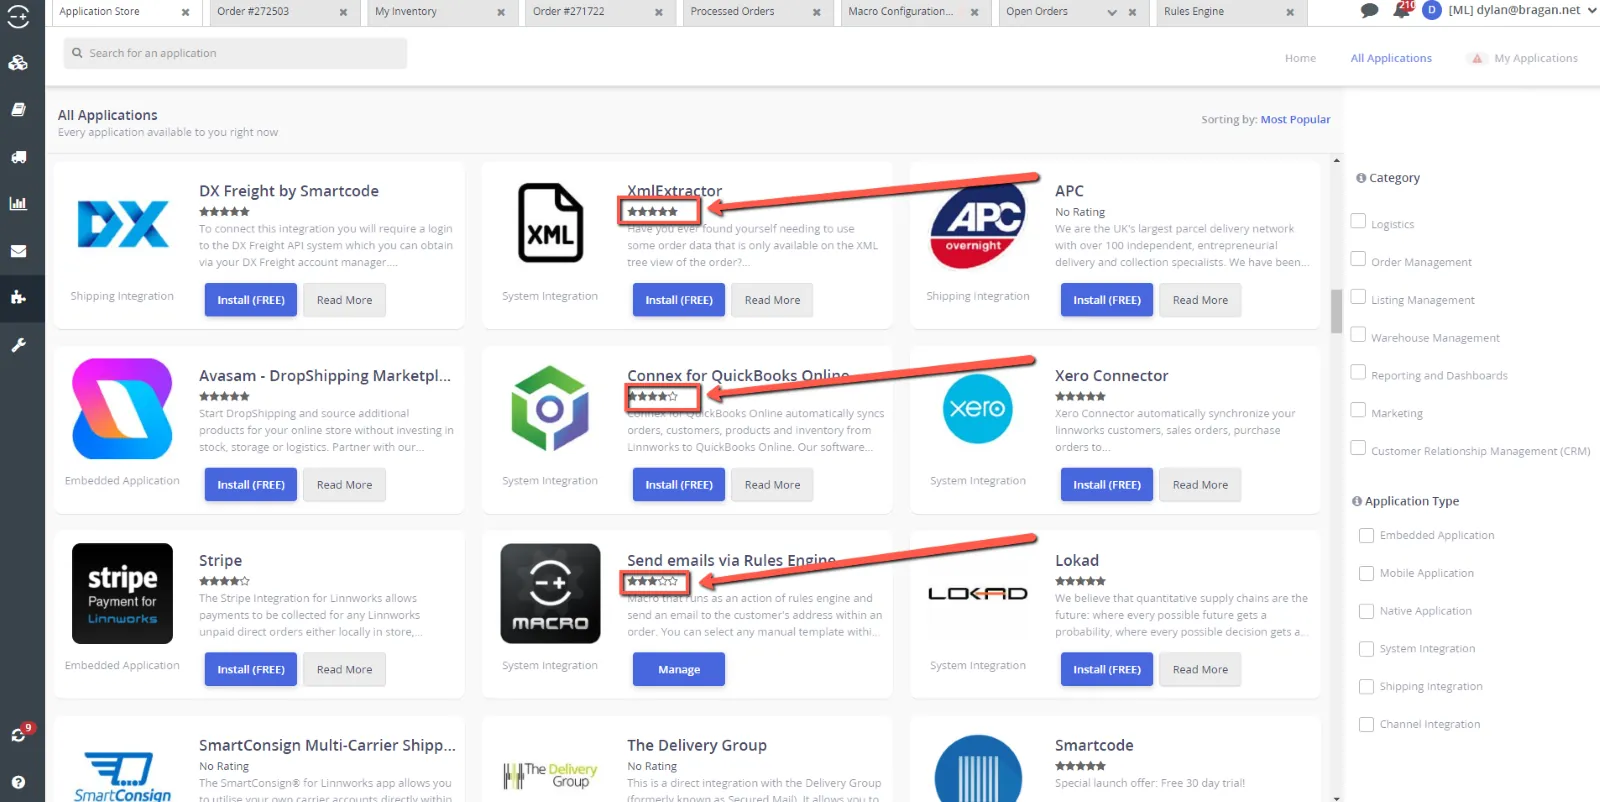
Task: Click the Avasam app logo
Action: tap(122, 409)
